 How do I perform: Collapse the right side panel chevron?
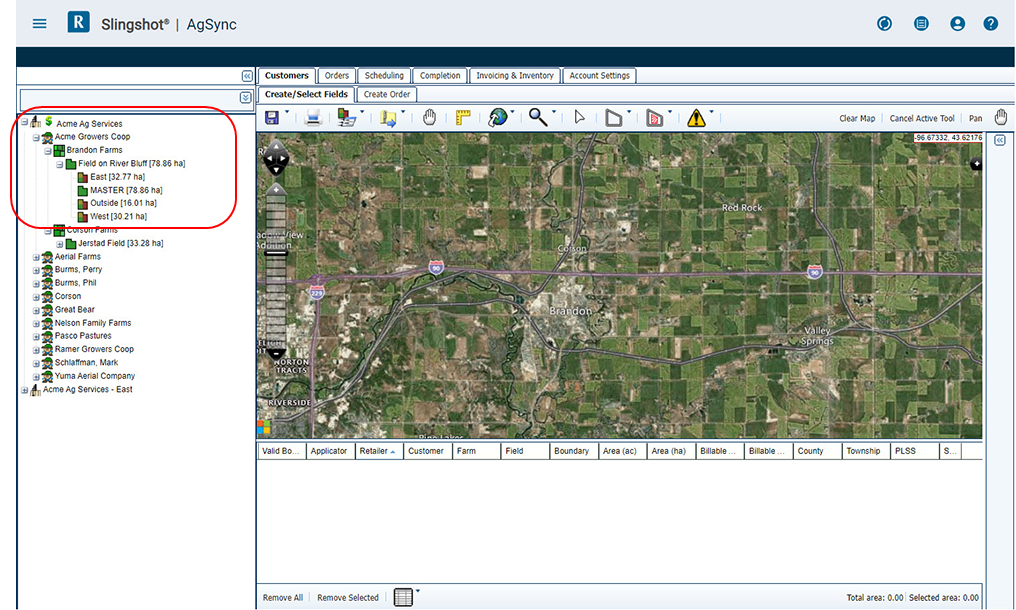point(1000,140)
